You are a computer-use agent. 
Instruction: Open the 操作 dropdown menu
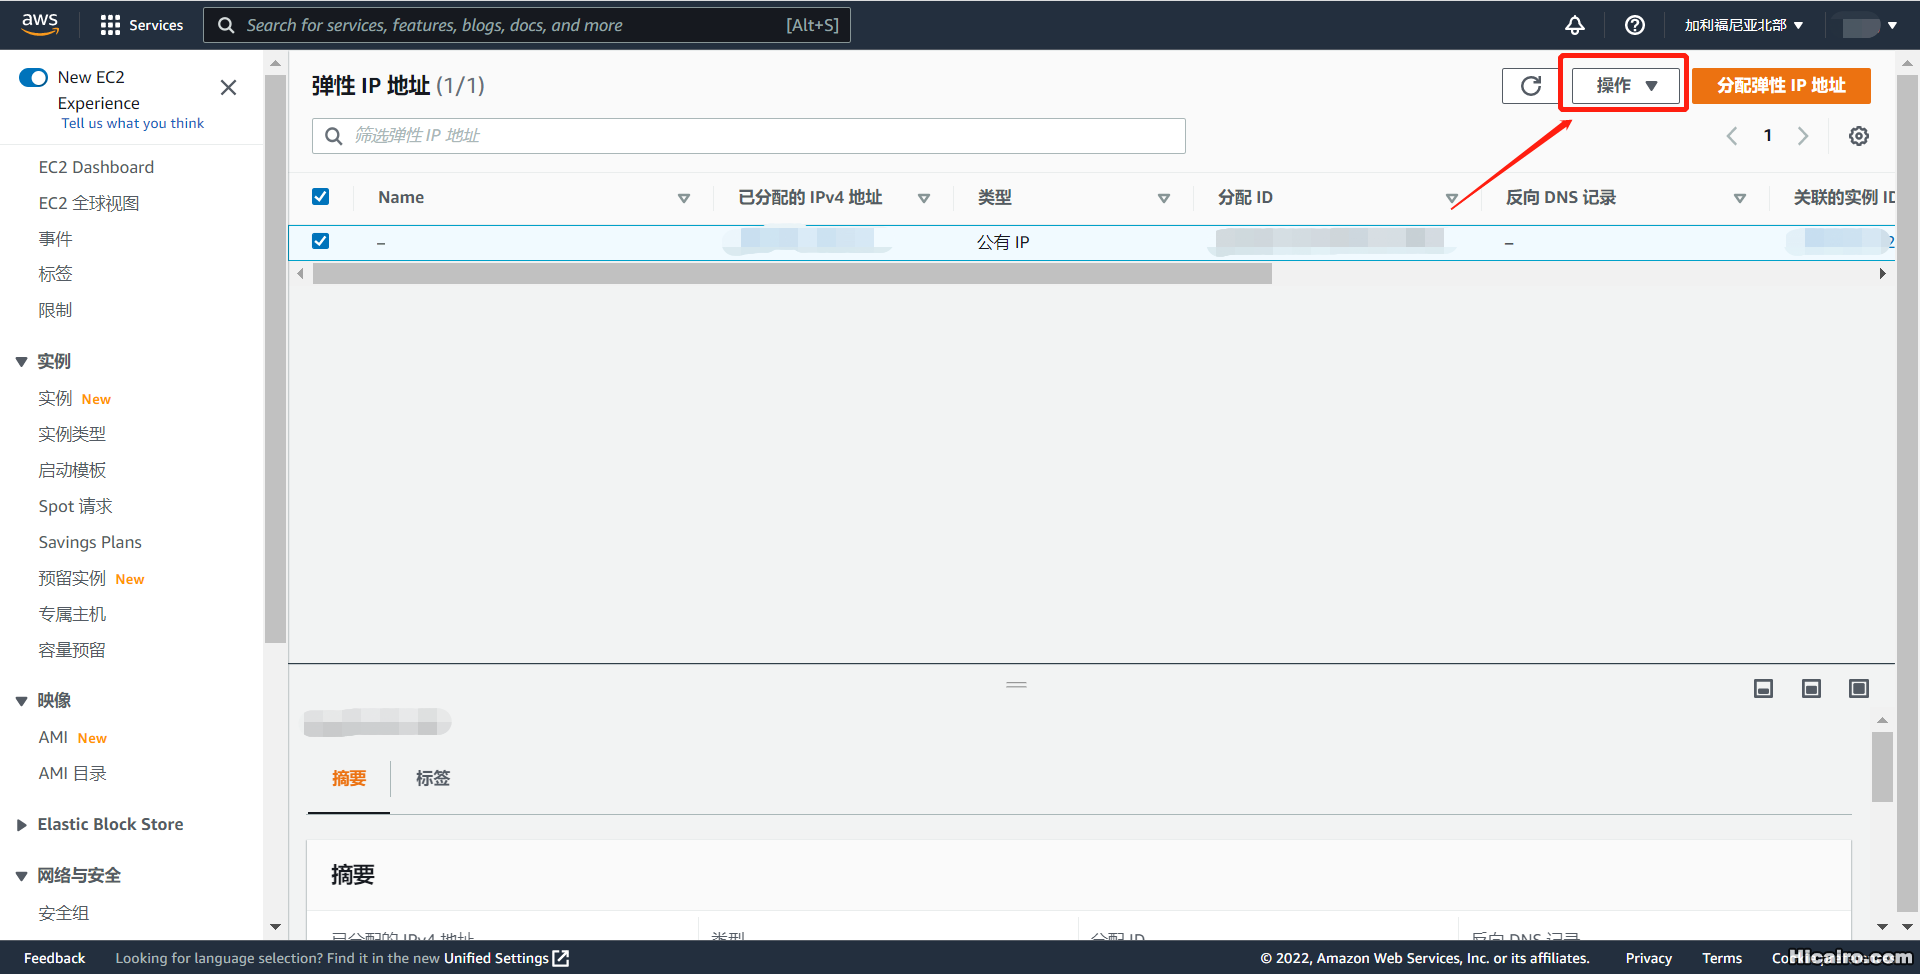point(1622,85)
